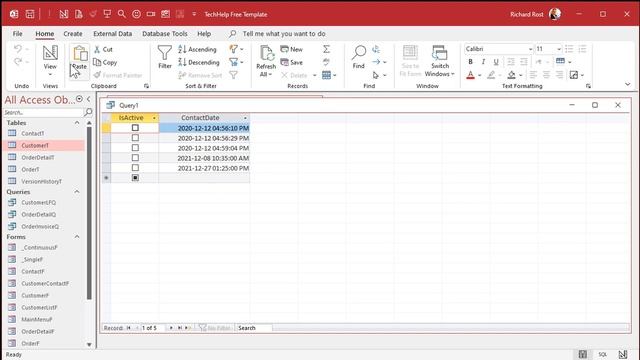Switch to the Home tab
This screenshot has height=360, width=640.
(x=44, y=34)
